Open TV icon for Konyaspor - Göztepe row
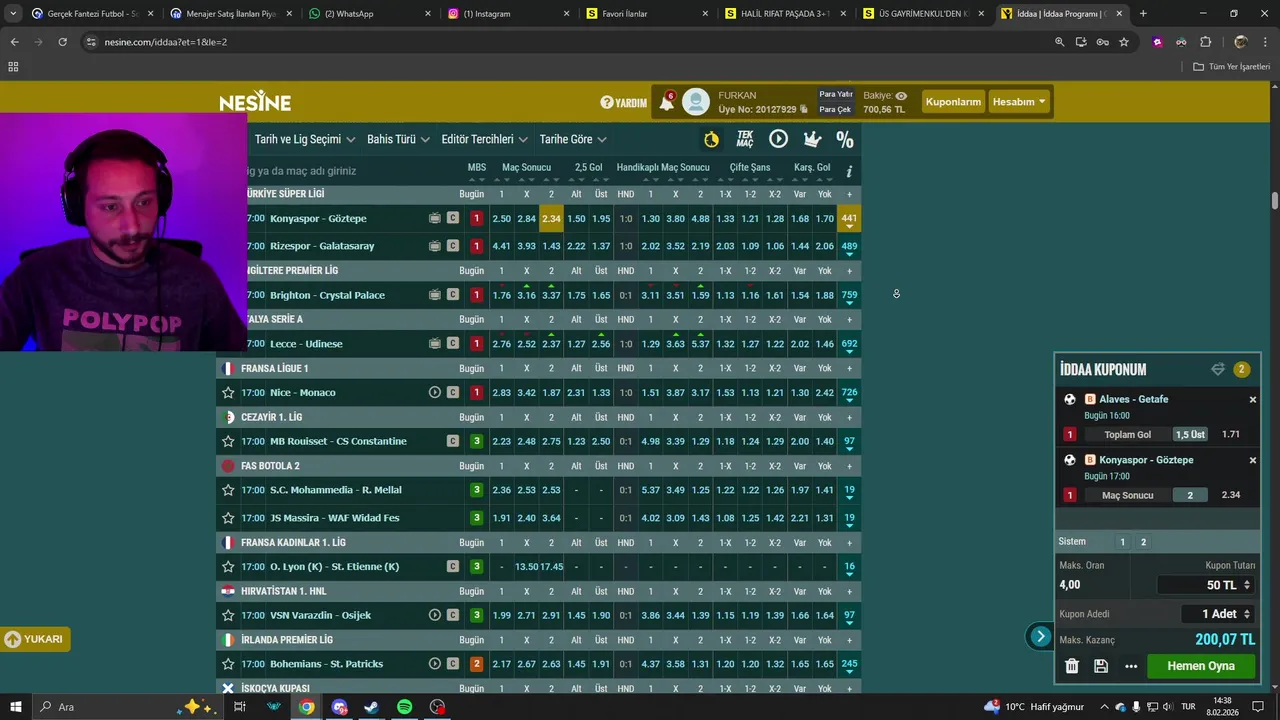 click(435, 218)
